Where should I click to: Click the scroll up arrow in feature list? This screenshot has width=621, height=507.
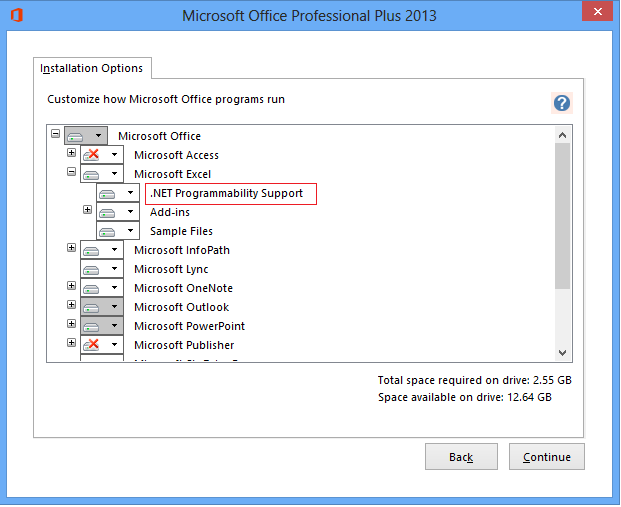562,135
